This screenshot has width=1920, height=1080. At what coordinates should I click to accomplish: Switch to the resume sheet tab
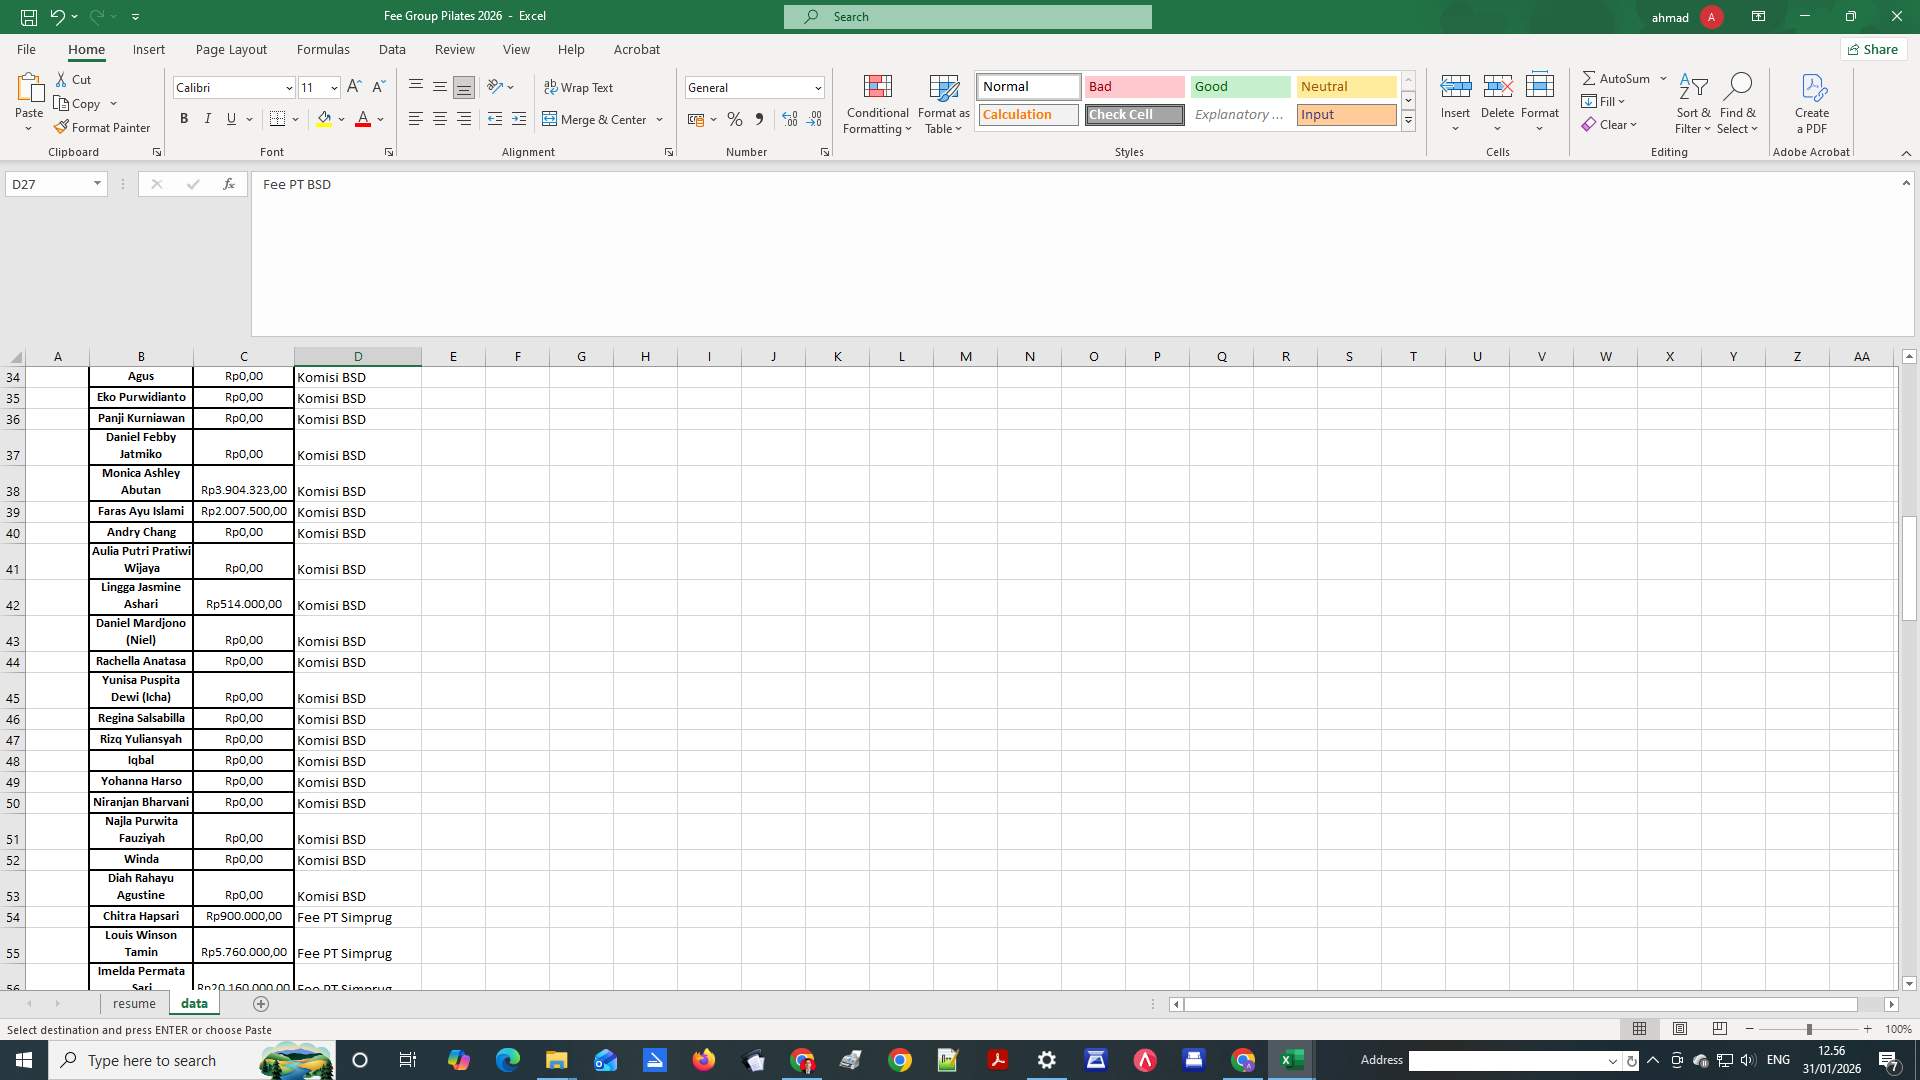click(x=134, y=1003)
